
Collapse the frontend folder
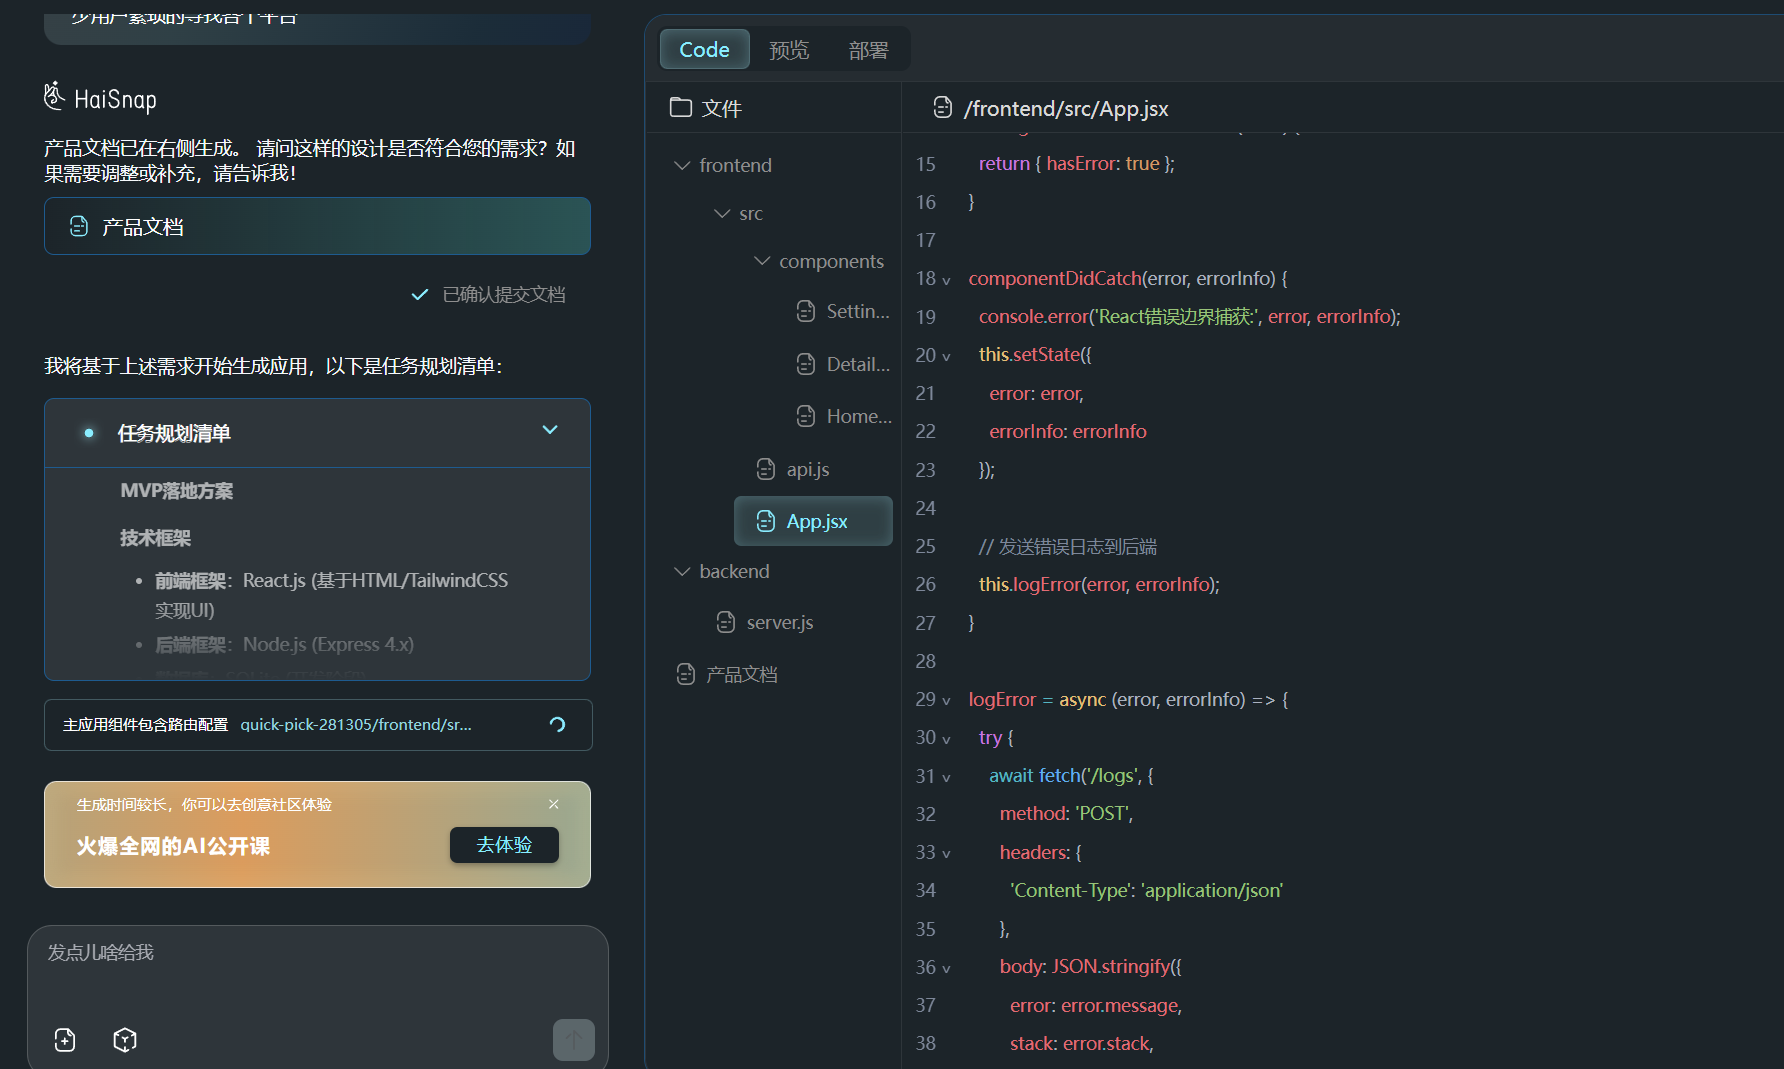click(682, 165)
